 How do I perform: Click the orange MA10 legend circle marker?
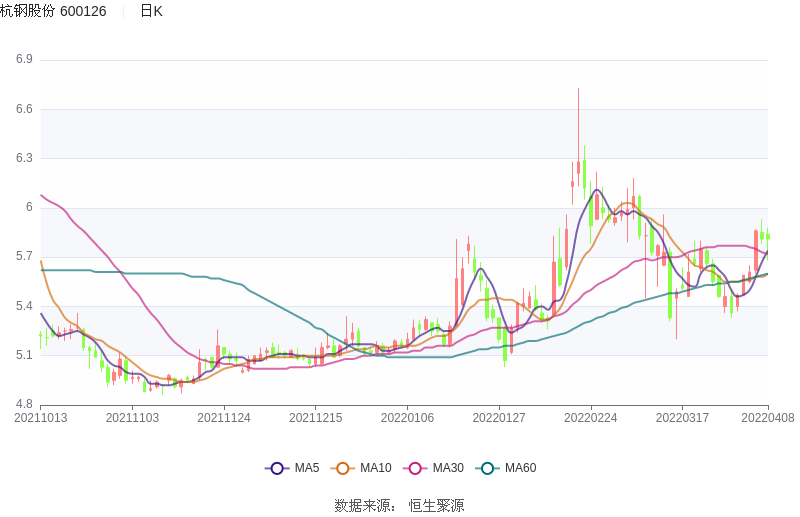click(343, 468)
